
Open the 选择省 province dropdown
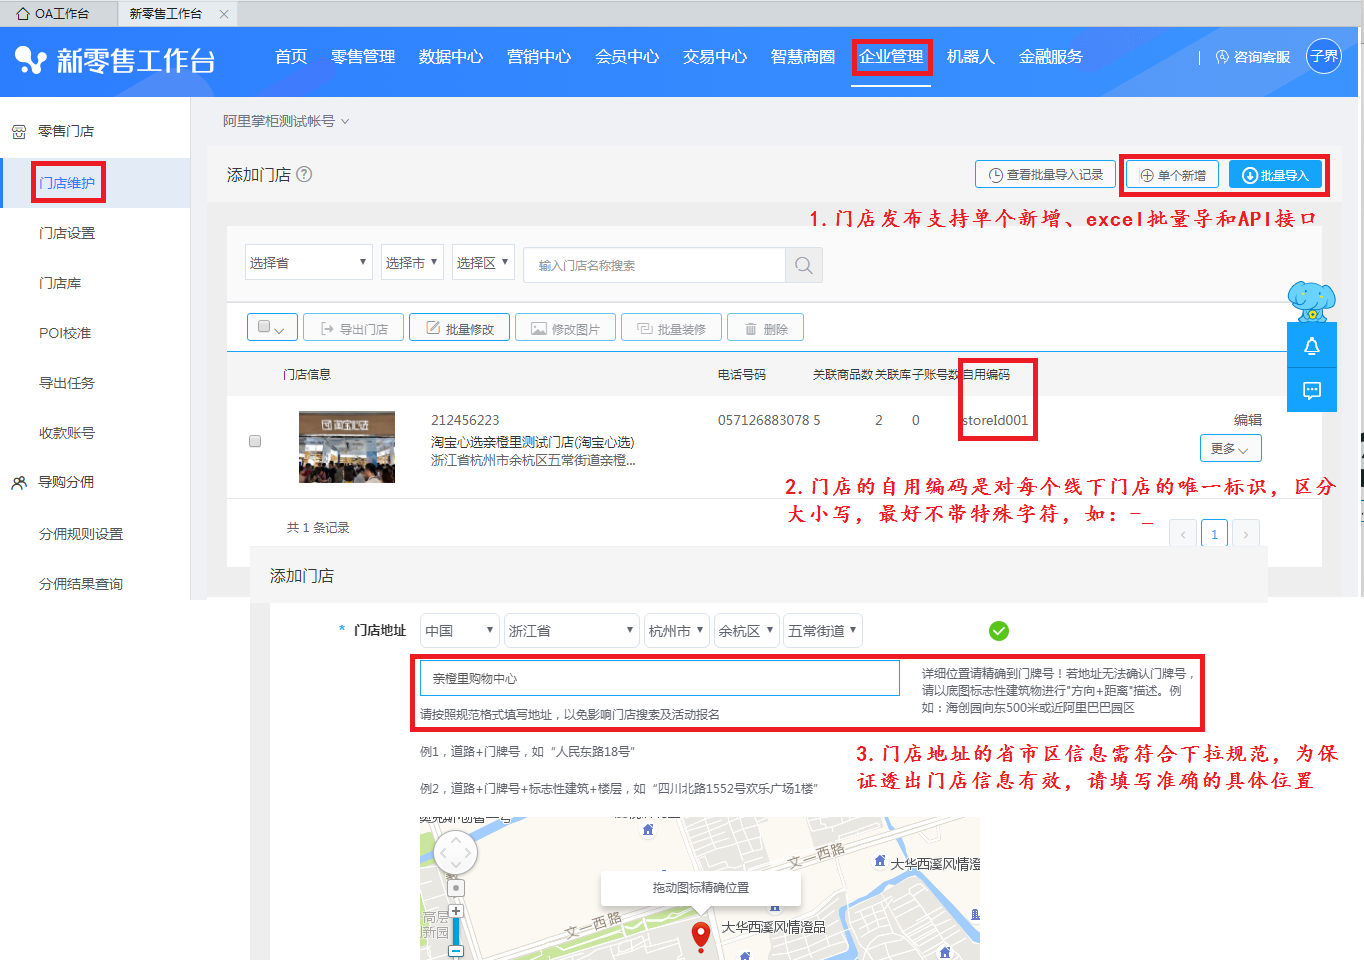click(x=309, y=262)
